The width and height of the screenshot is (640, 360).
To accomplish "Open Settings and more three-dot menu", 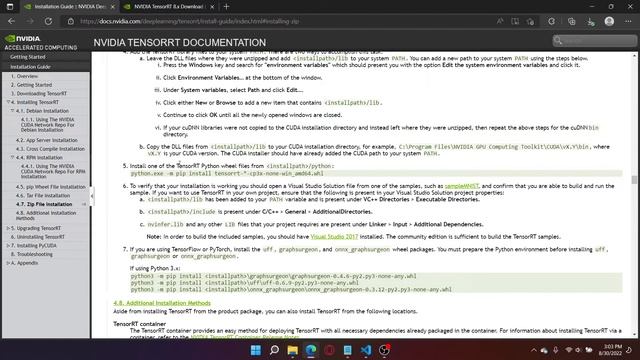I will click(628, 21).
